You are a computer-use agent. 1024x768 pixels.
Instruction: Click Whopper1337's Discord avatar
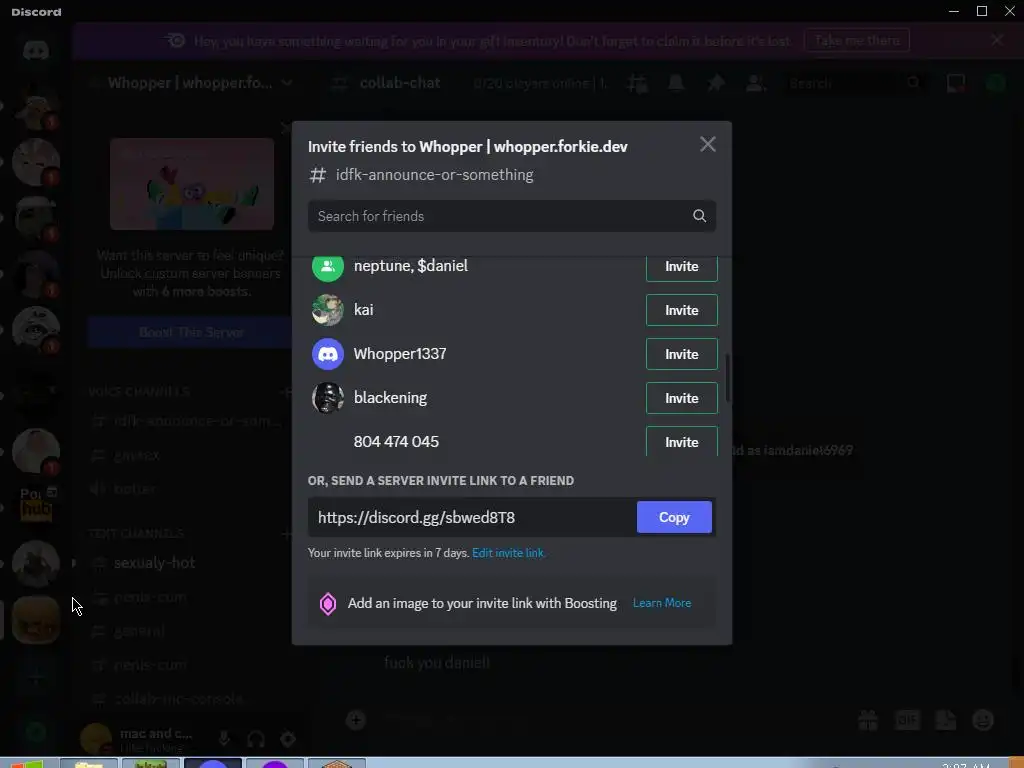click(328, 354)
